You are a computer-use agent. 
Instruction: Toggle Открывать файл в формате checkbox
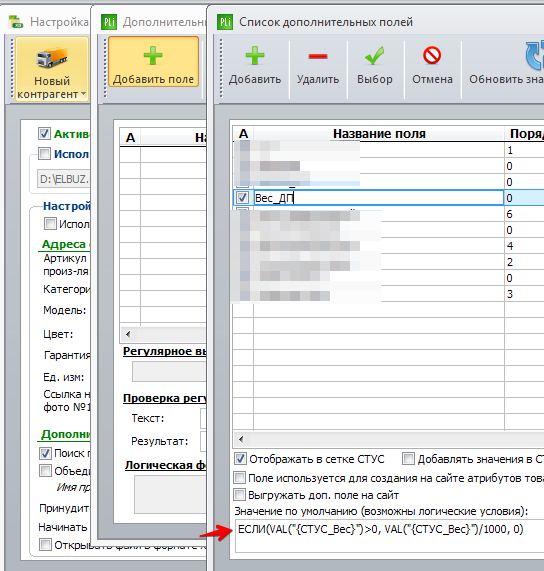(45, 545)
